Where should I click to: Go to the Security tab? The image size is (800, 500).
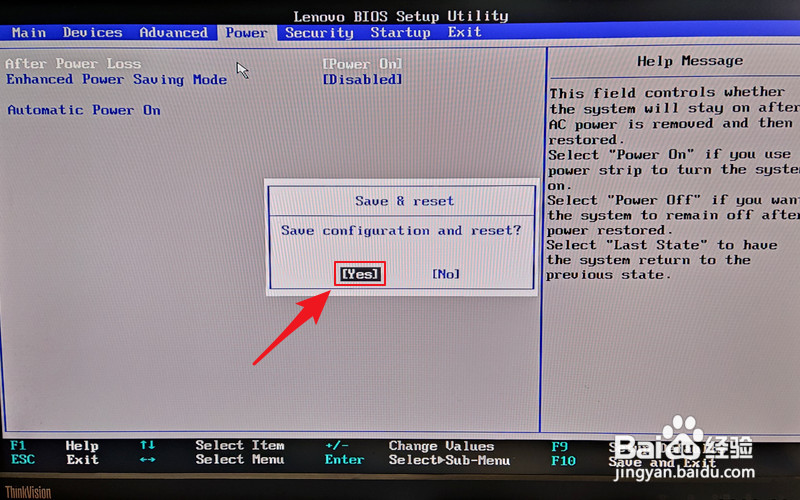point(319,33)
